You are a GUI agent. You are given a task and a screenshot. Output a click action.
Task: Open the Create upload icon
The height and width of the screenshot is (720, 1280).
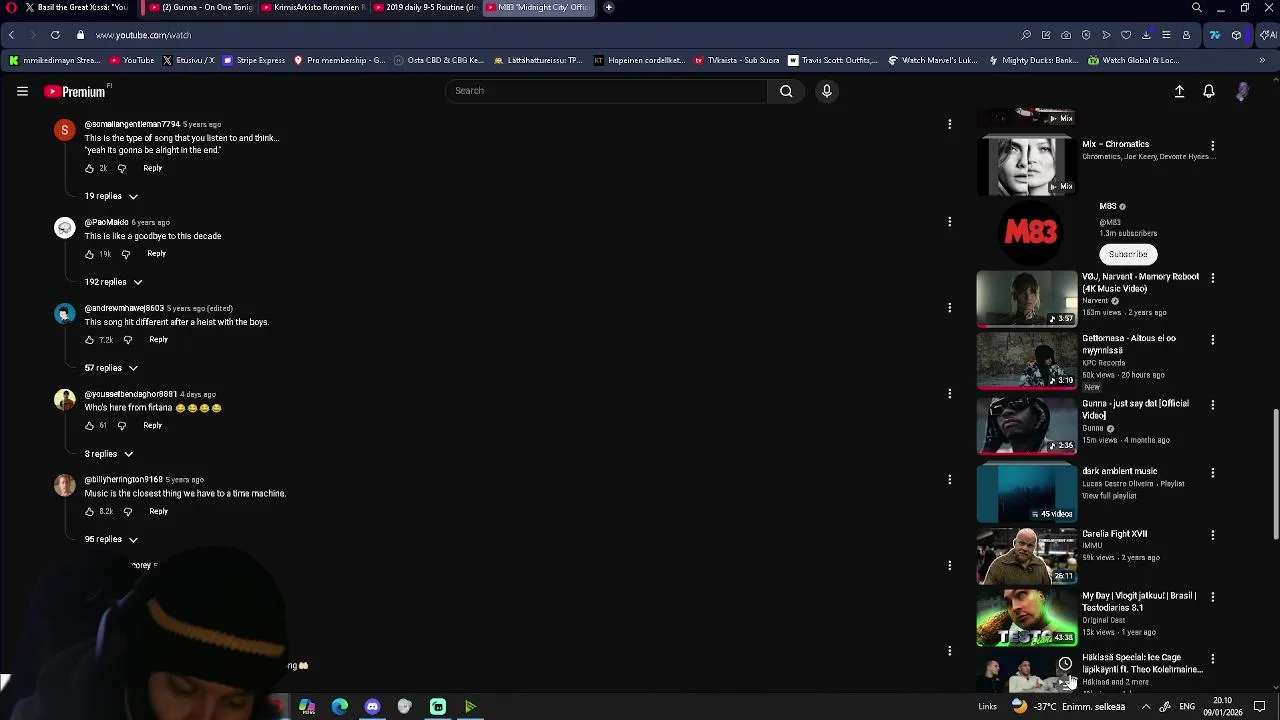[1179, 91]
